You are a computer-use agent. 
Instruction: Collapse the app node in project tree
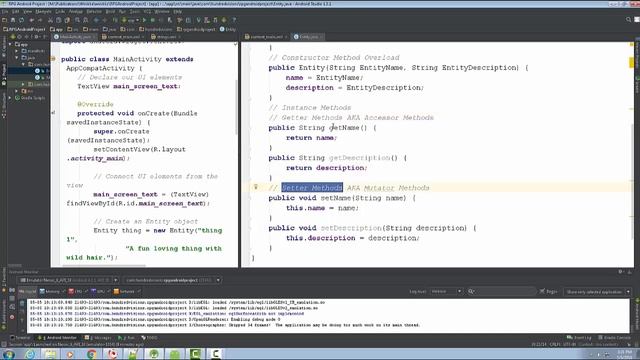11,44
